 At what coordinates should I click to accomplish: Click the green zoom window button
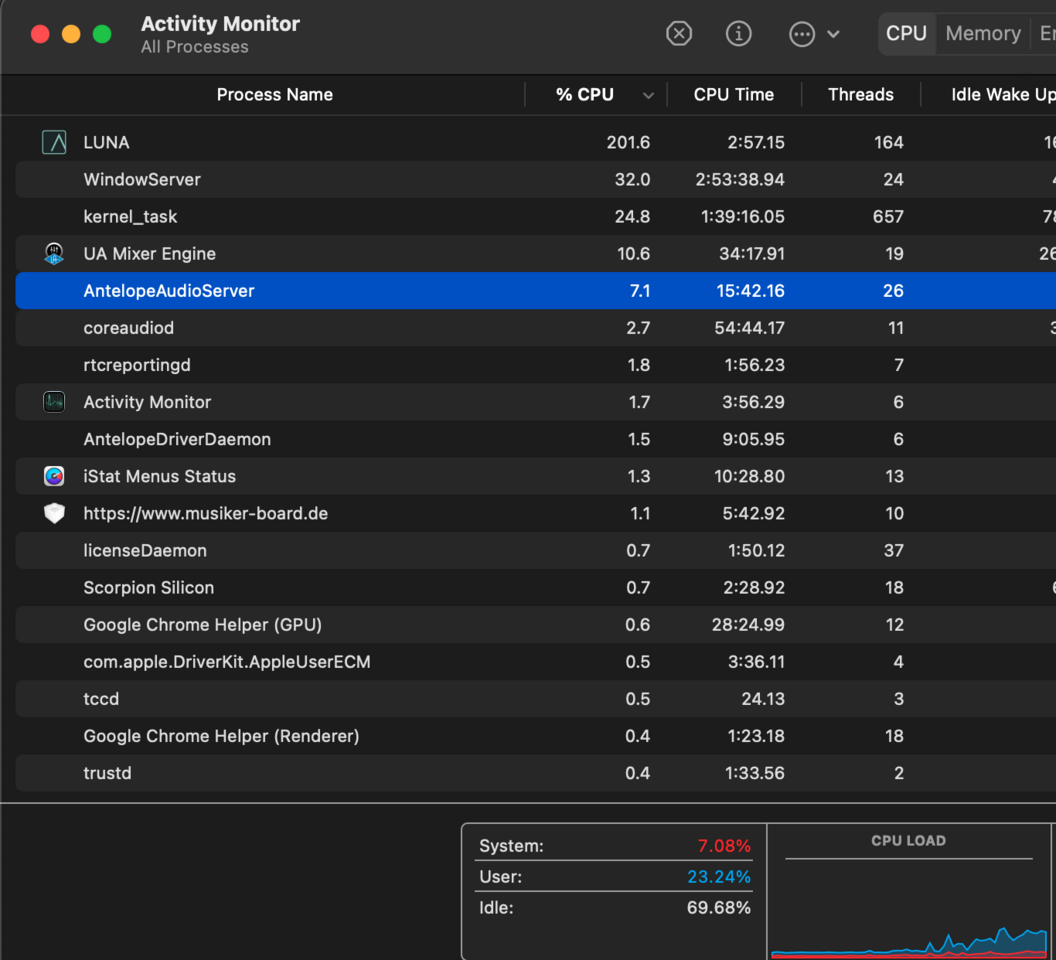pos(102,34)
